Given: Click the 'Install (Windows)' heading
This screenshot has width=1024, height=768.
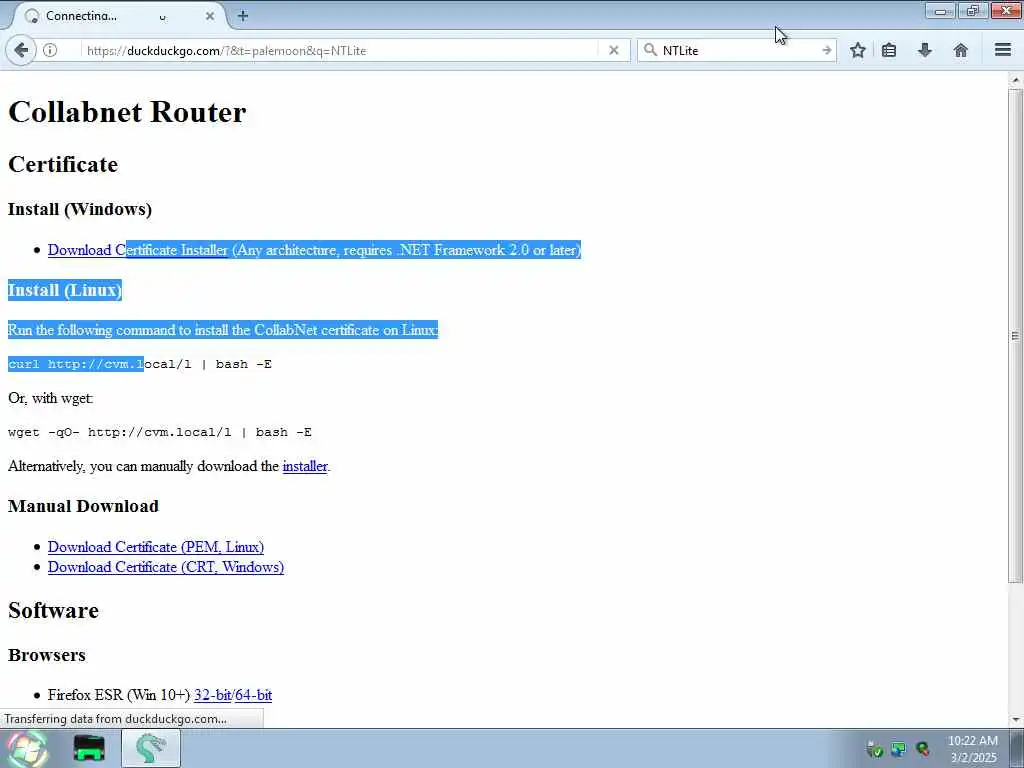Looking at the screenshot, I should tap(80, 209).
